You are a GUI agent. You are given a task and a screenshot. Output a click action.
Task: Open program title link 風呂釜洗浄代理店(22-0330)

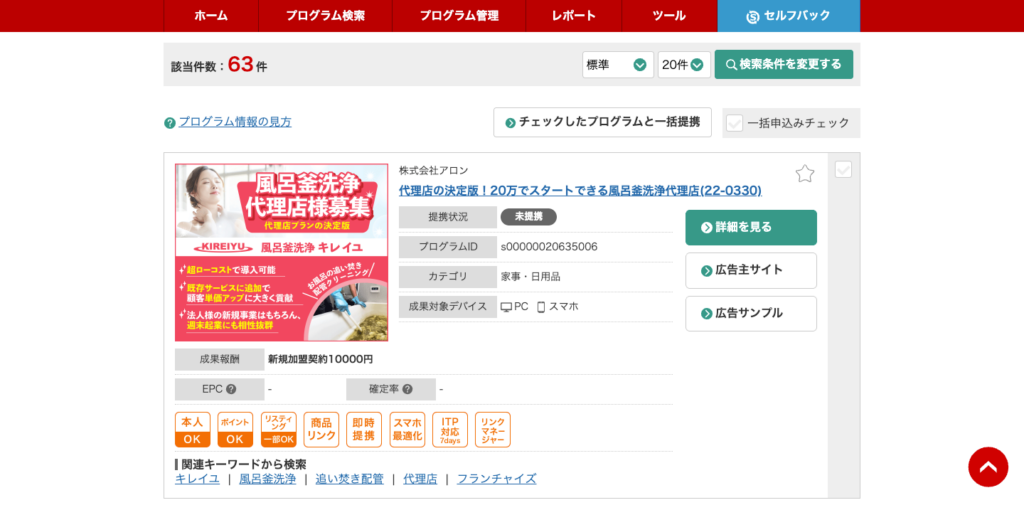(580, 191)
